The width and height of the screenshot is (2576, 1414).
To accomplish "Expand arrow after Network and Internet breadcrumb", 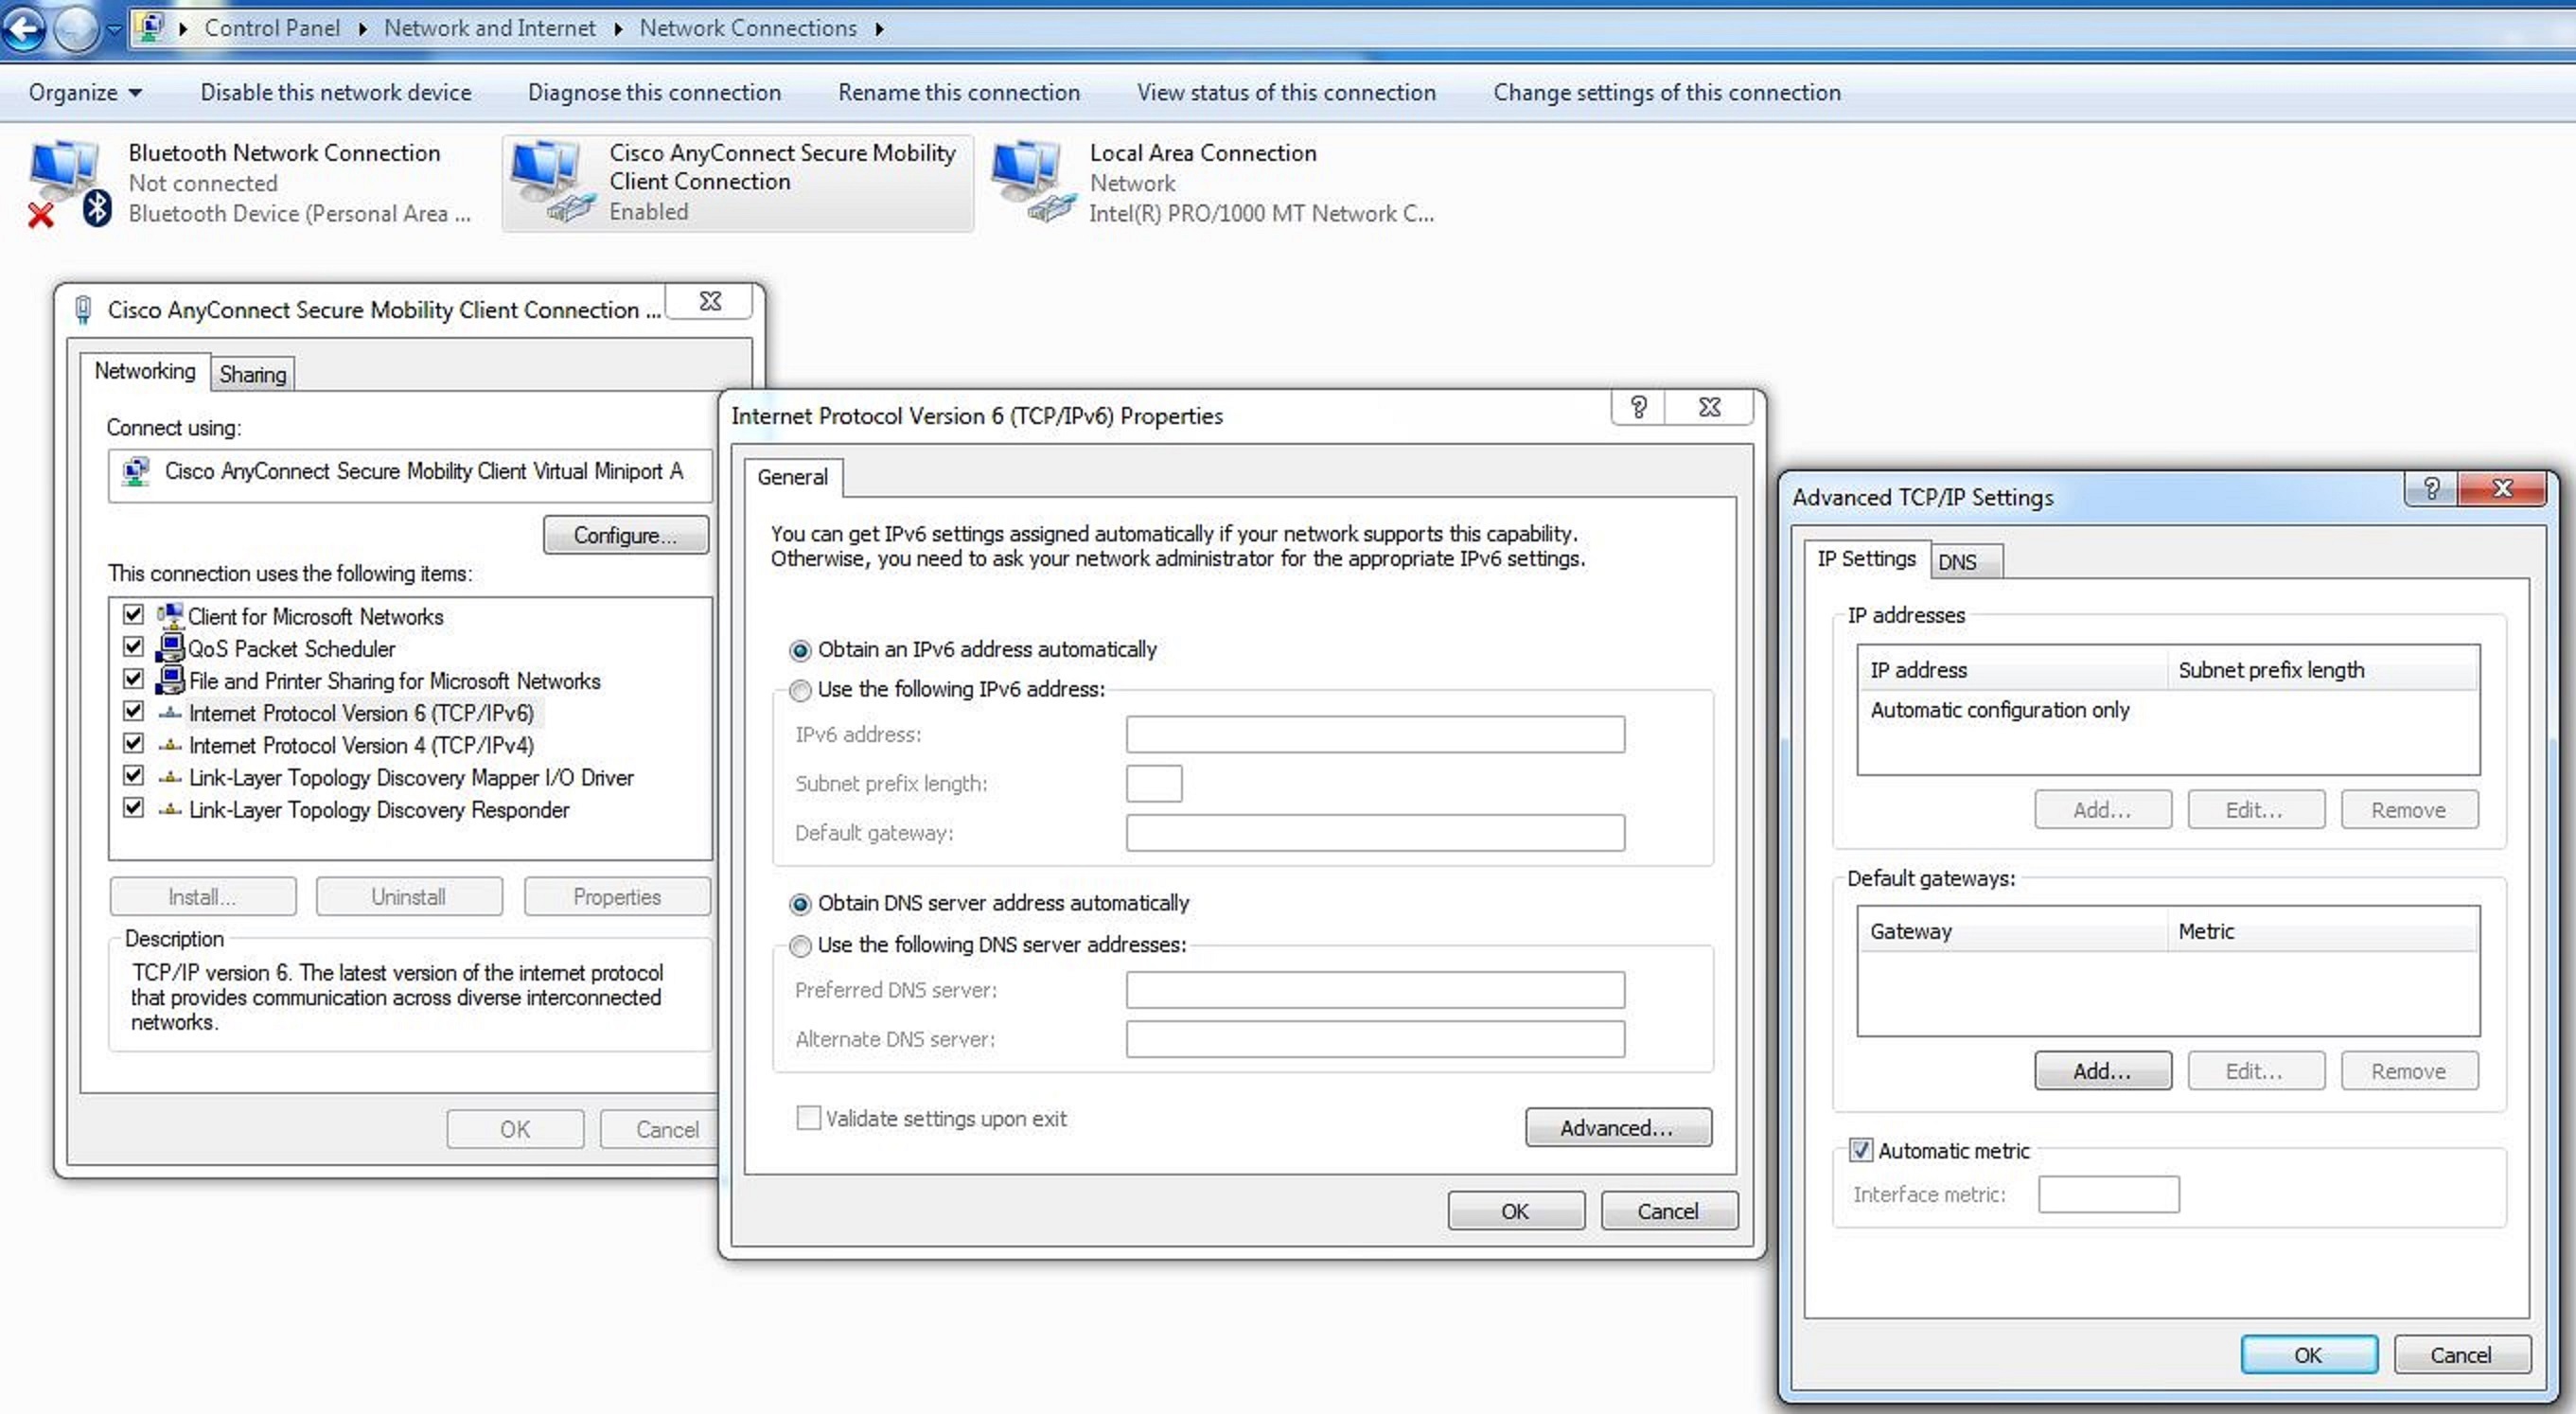I will point(618,28).
